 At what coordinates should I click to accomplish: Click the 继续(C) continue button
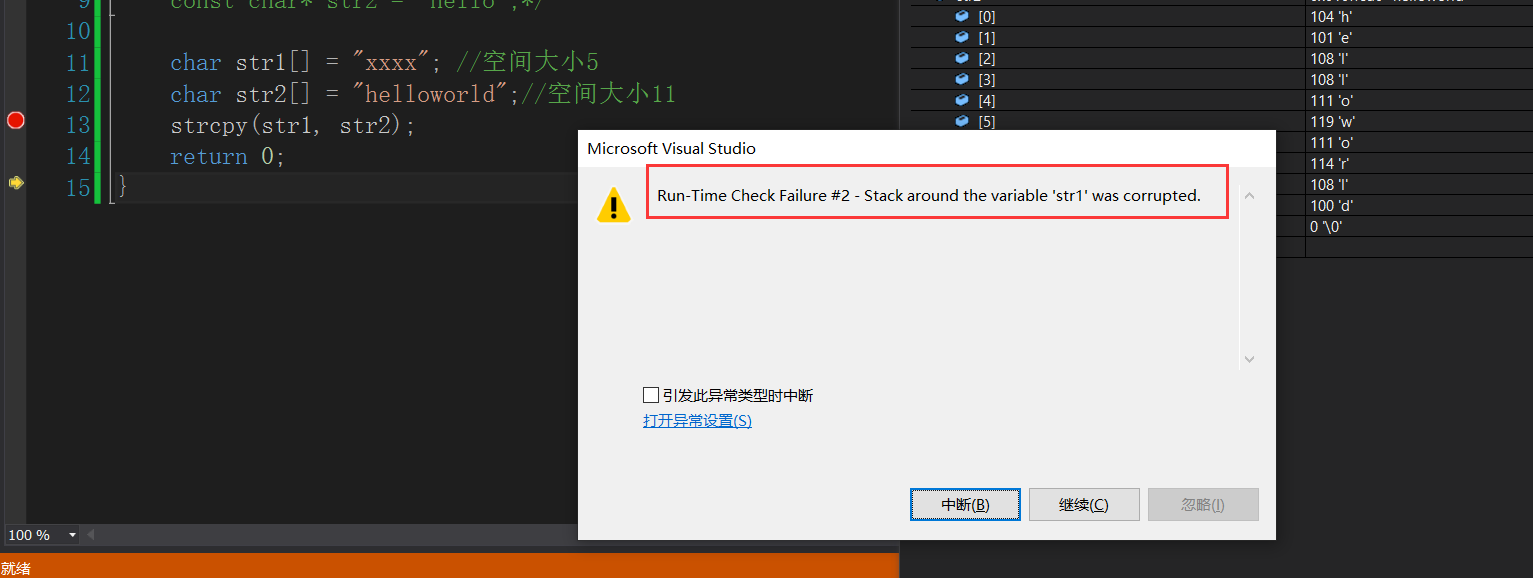pos(1084,505)
